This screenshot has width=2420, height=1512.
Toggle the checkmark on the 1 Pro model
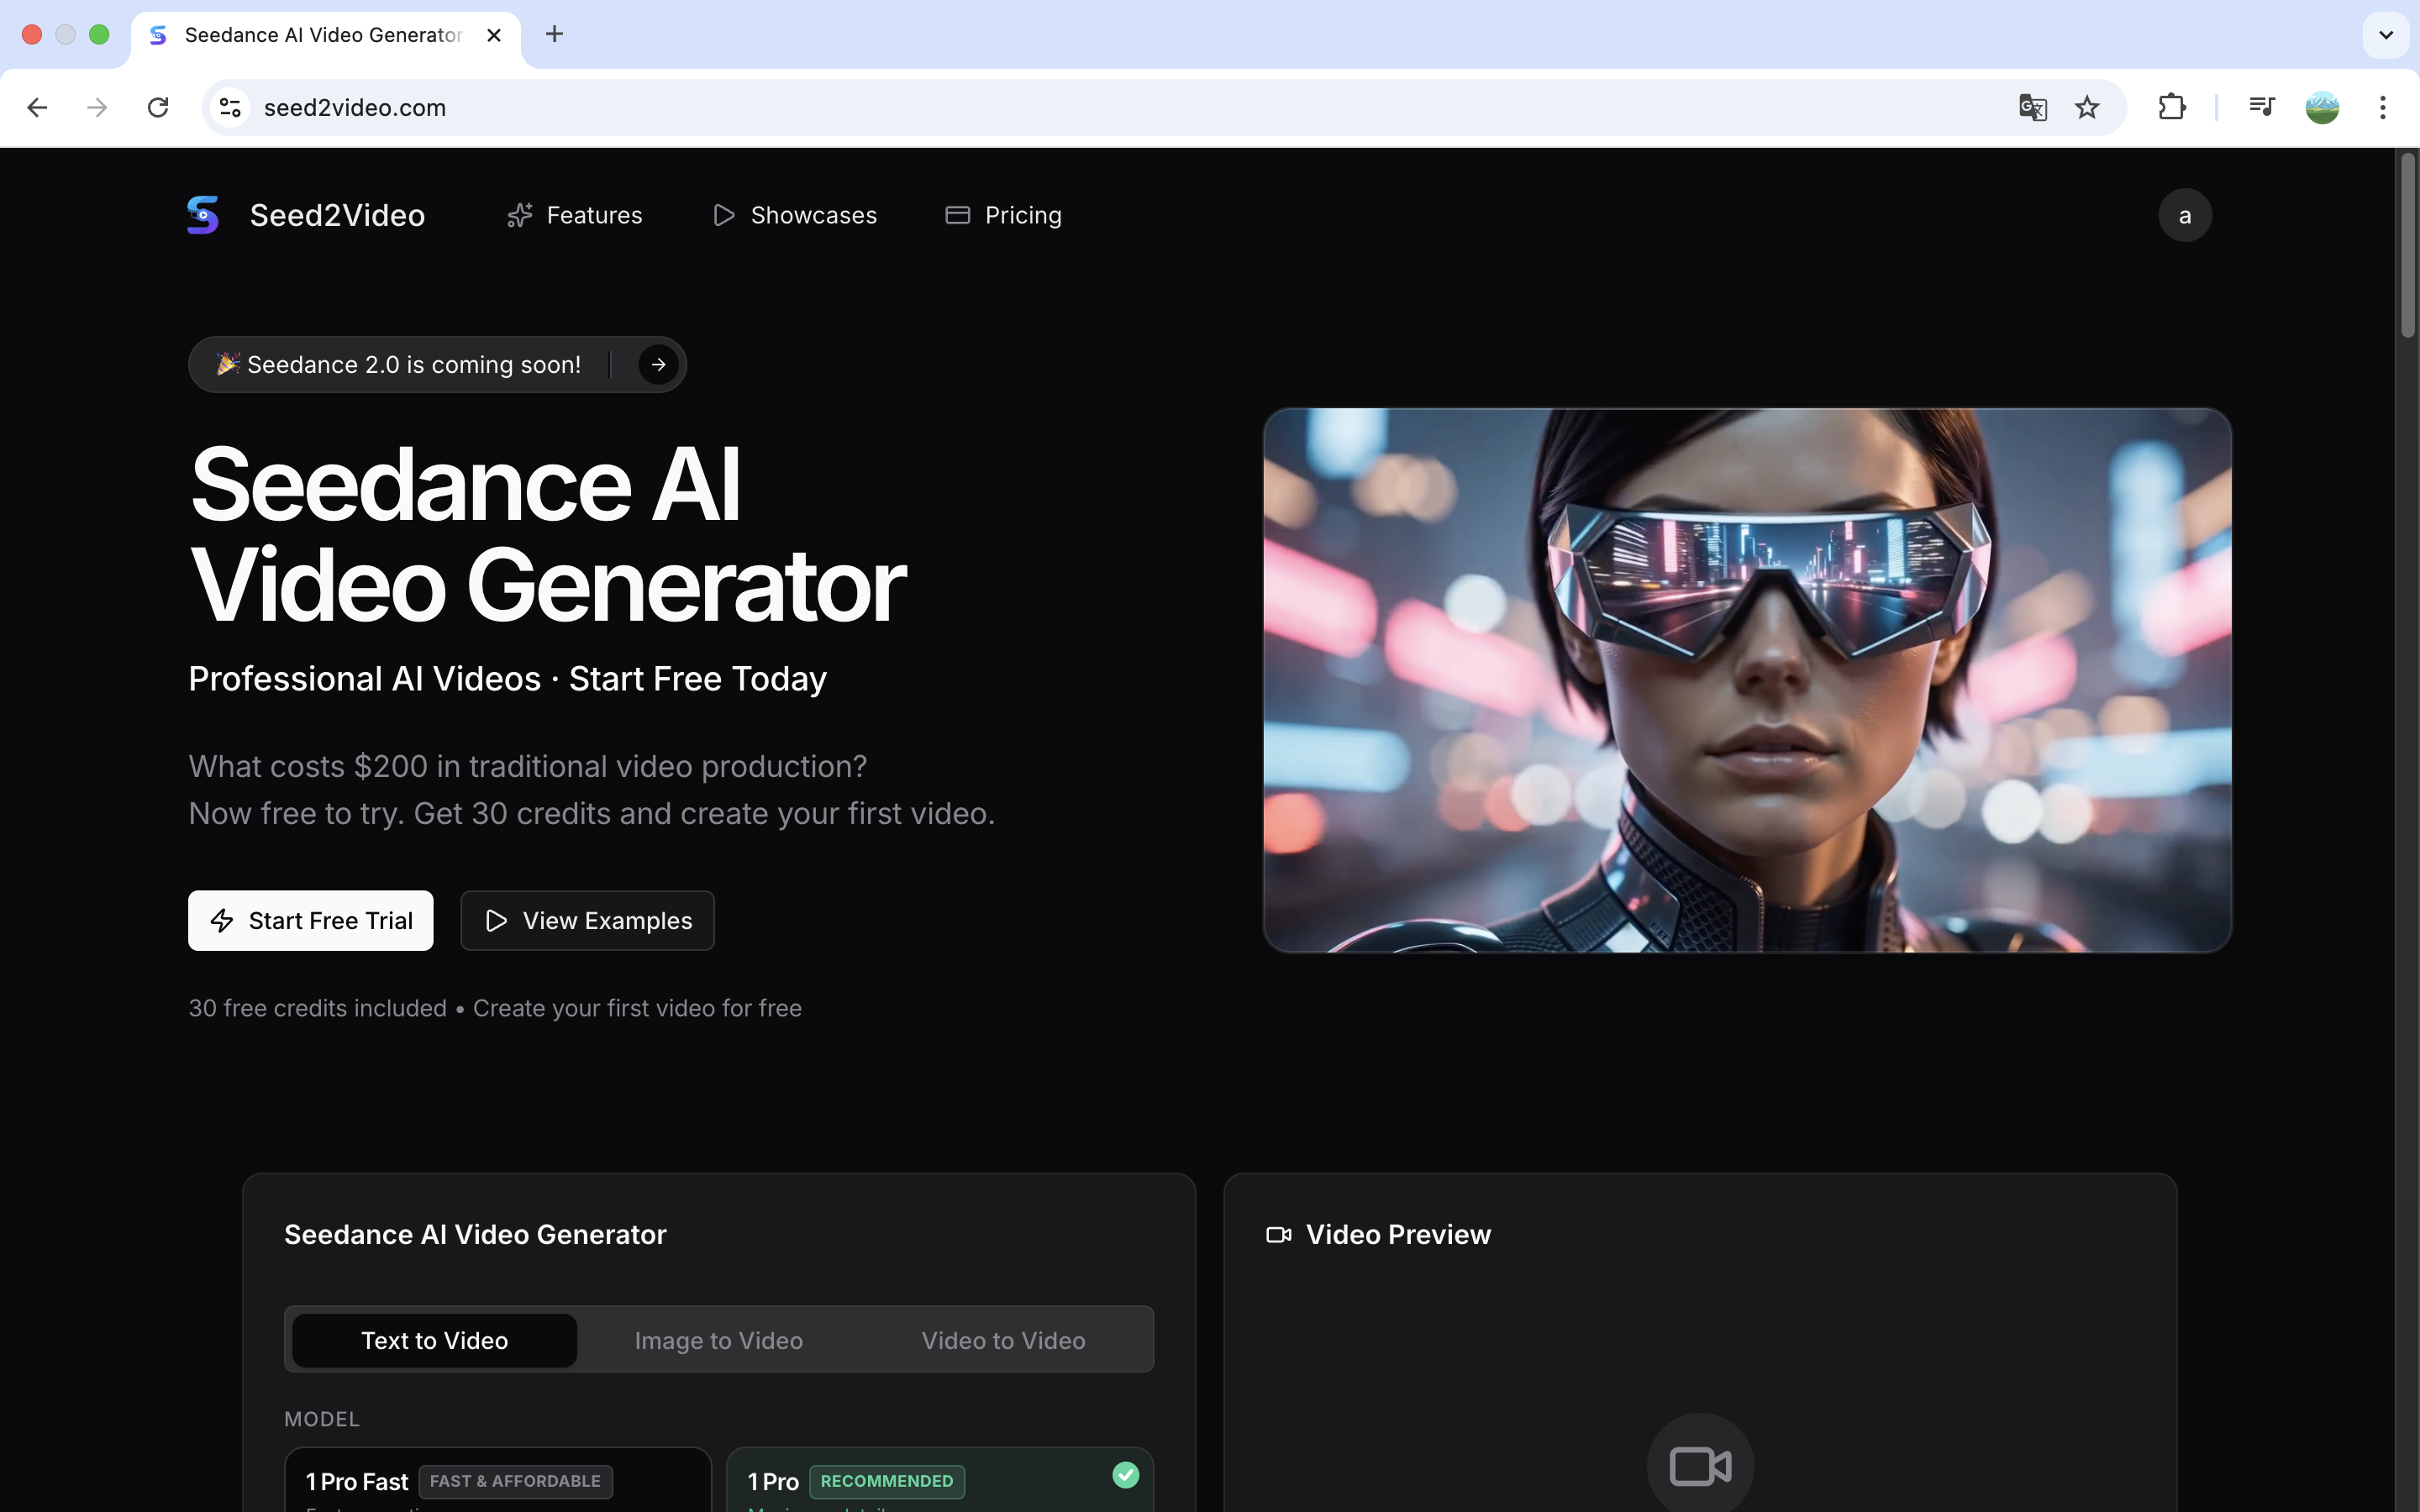[x=1125, y=1475]
